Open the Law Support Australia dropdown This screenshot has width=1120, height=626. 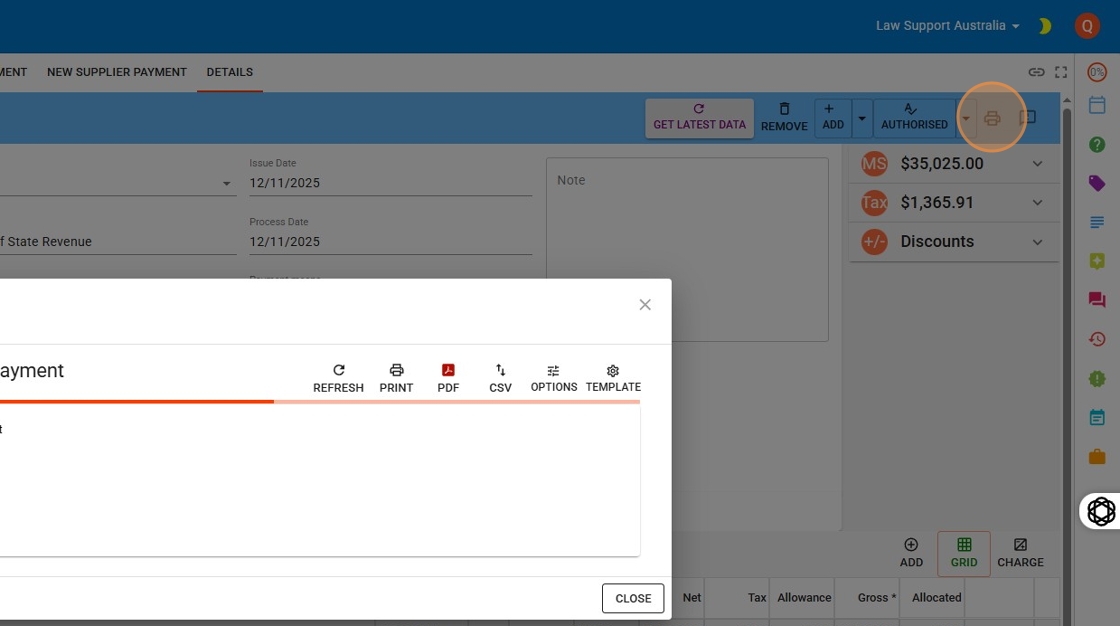coord(947,26)
